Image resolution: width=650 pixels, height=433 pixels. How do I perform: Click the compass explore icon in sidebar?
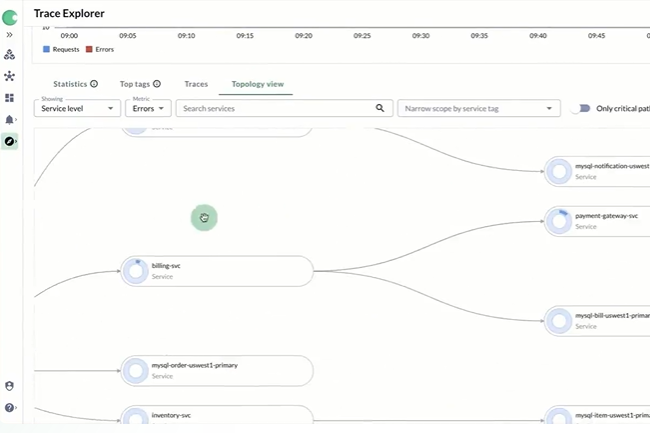[9, 142]
